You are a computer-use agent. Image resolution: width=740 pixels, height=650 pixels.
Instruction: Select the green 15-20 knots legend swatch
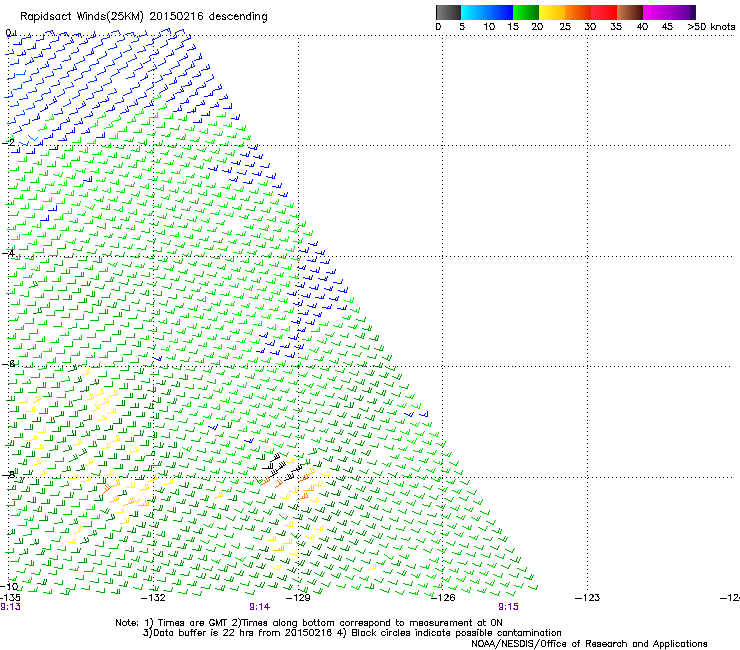pyautogui.click(x=526, y=12)
